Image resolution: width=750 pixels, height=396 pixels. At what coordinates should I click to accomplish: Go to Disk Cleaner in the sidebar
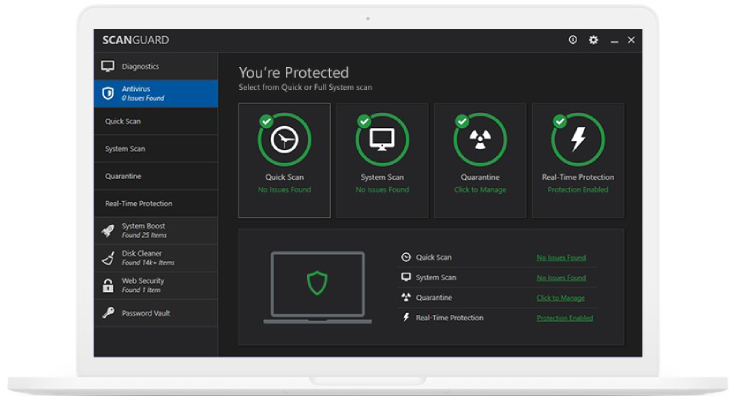156,258
